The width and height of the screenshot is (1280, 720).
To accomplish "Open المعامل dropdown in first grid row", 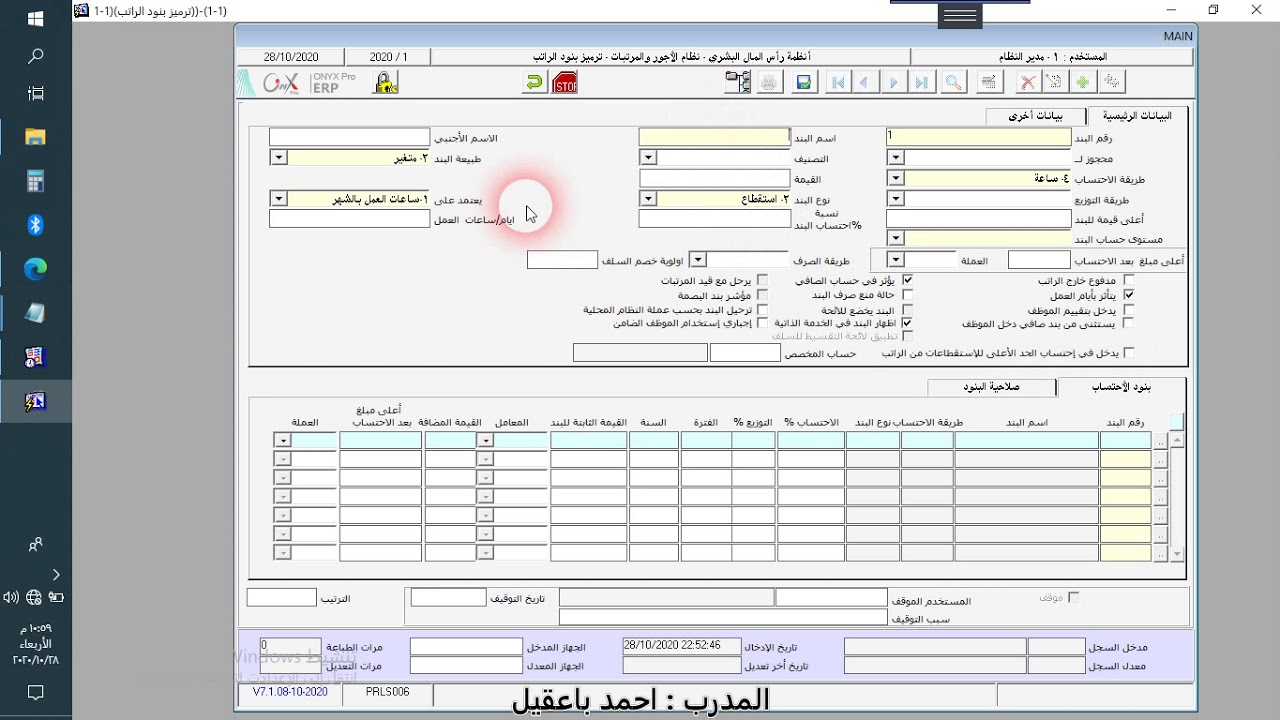I will tap(485, 441).
